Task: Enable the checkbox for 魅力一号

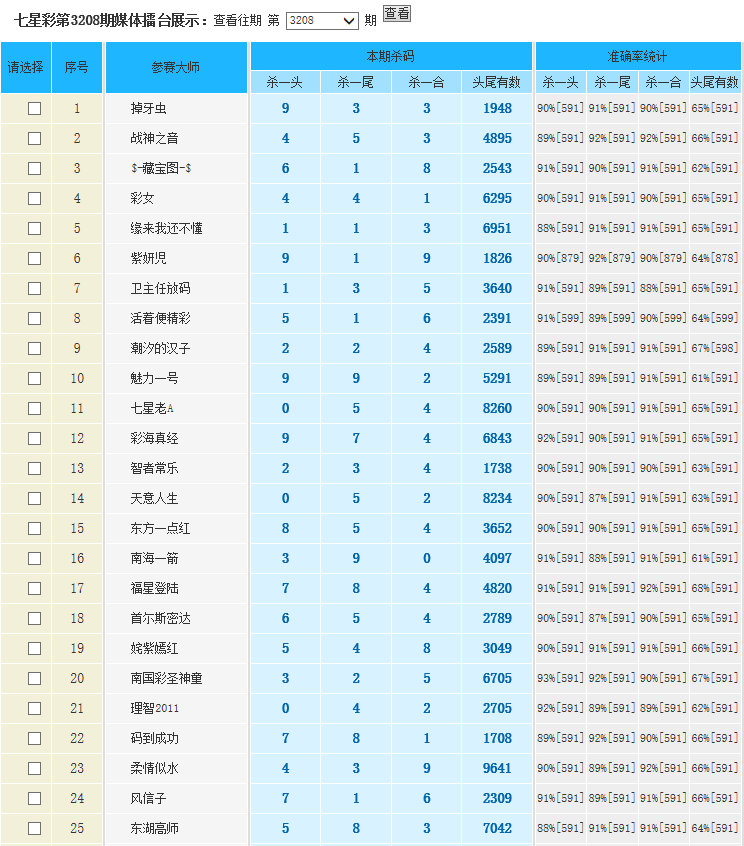Action: click(34, 379)
